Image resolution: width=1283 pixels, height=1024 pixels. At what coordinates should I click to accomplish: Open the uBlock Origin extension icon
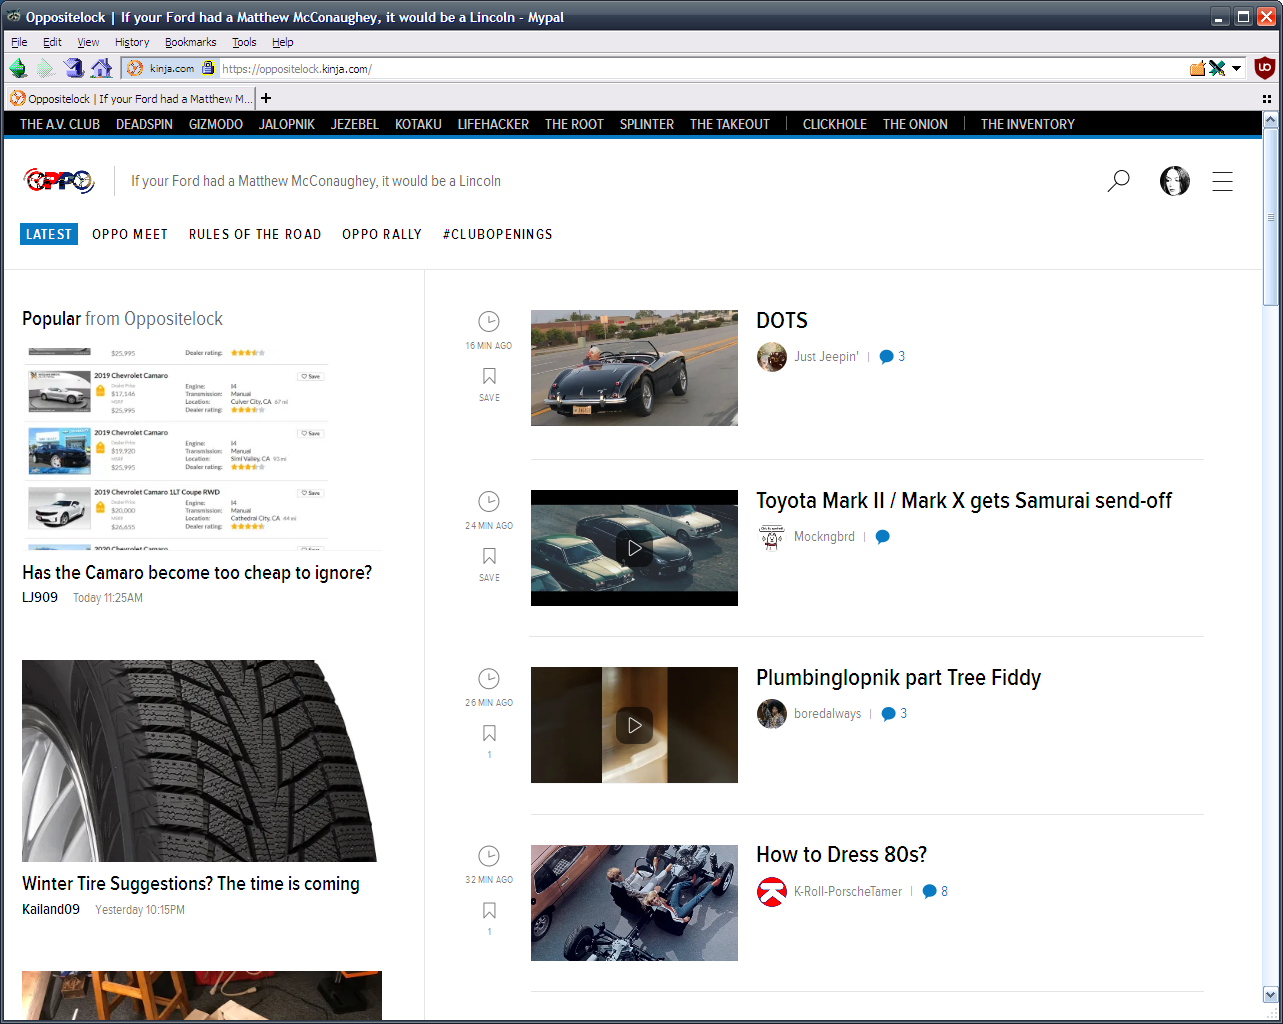tap(1265, 68)
